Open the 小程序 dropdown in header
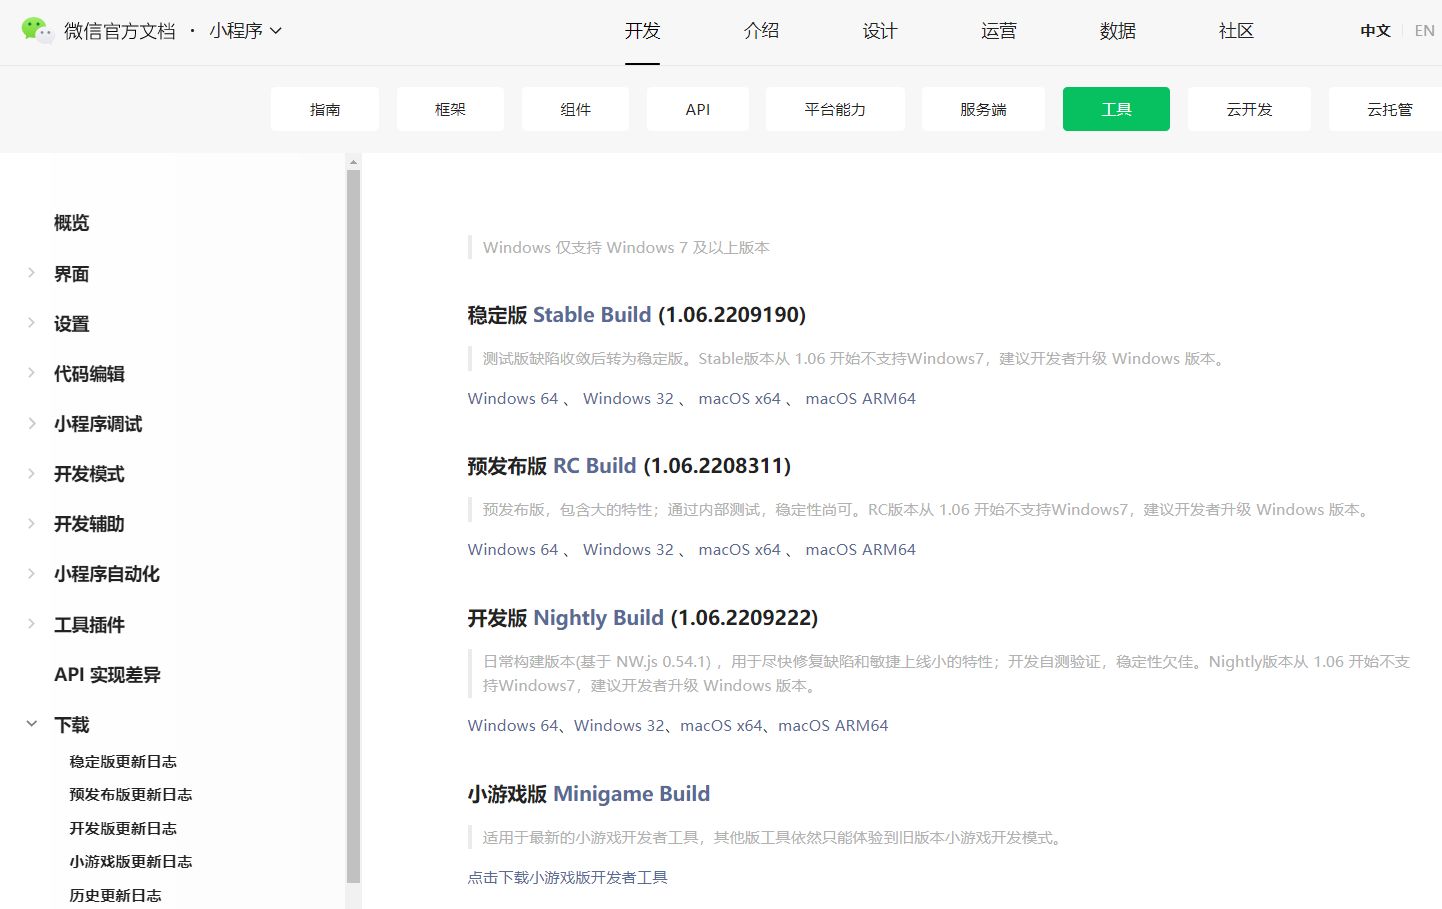 [246, 31]
